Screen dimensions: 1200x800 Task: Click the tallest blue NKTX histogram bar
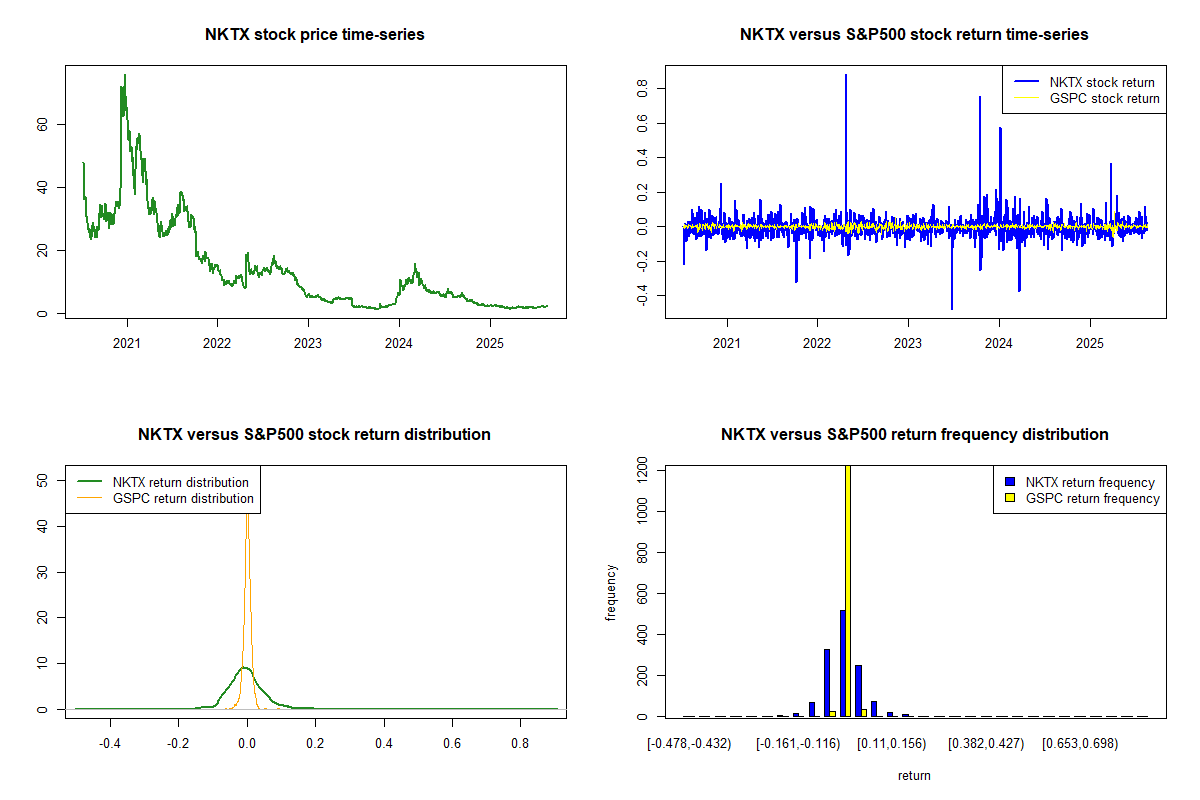[x=843, y=665]
